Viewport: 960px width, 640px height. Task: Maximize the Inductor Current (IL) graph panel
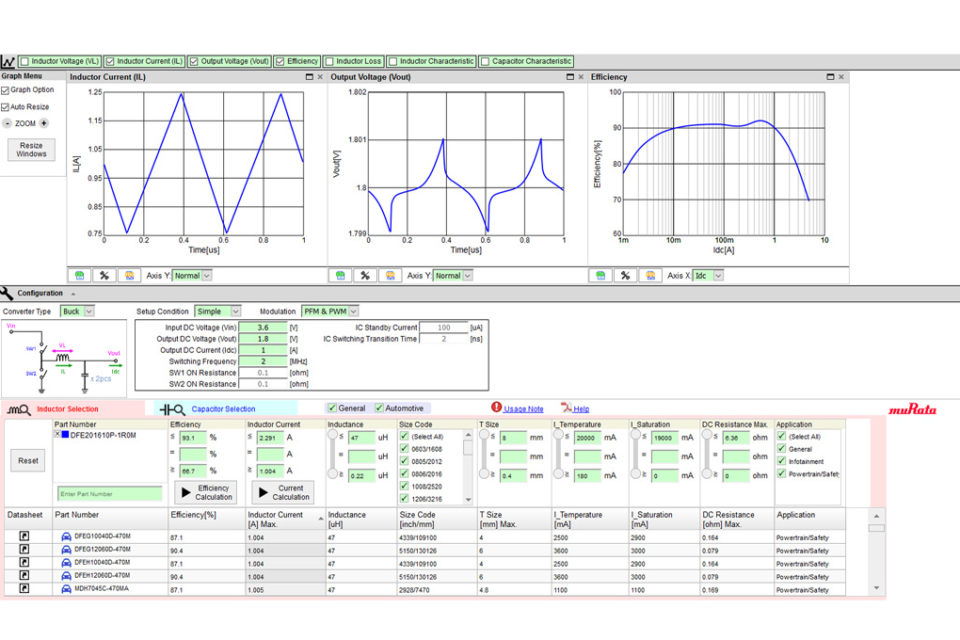(309, 77)
